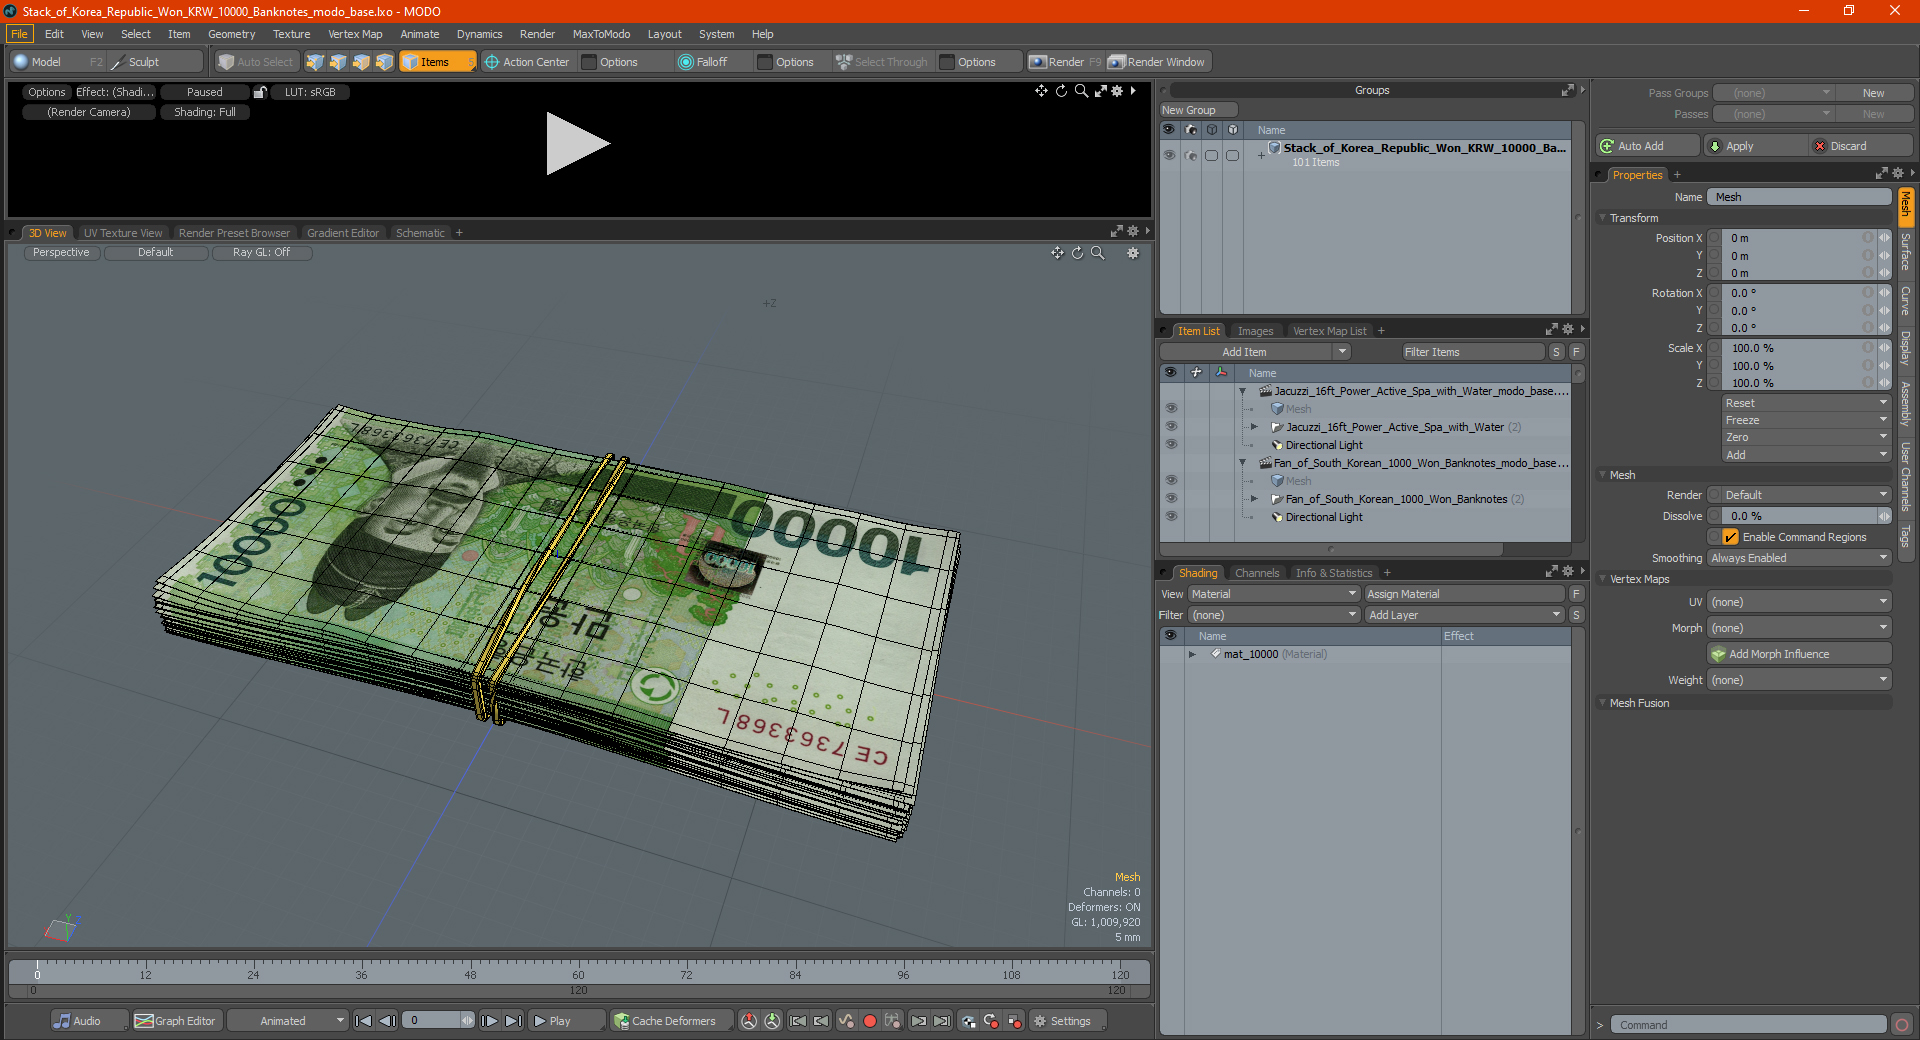The width and height of the screenshot is (1920, 1040).
Task: Open Add Layer dropdown
Action: pyautogui.click(x=1465, y=615)
